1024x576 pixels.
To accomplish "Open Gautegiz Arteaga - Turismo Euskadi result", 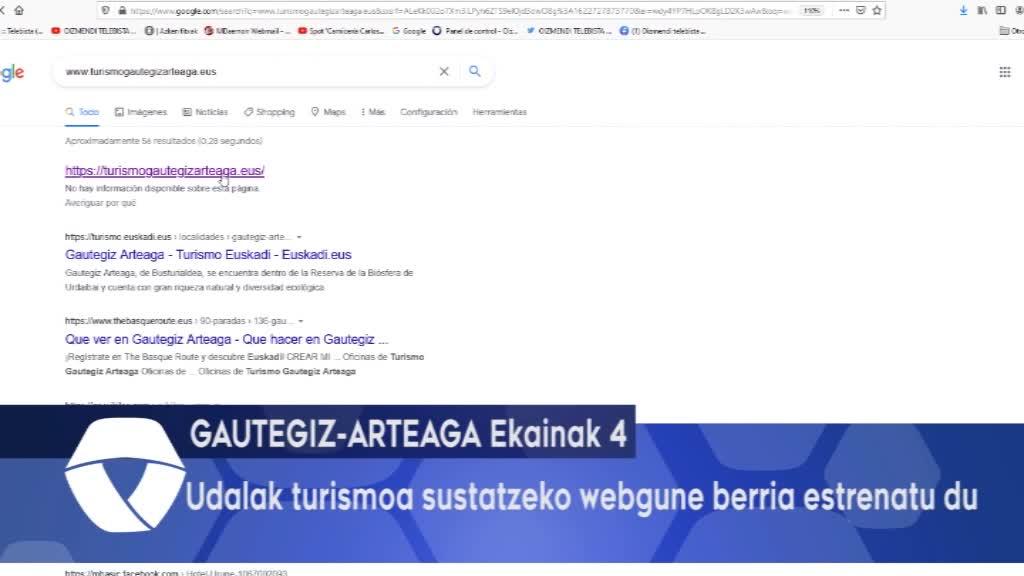I will (208, 255).
